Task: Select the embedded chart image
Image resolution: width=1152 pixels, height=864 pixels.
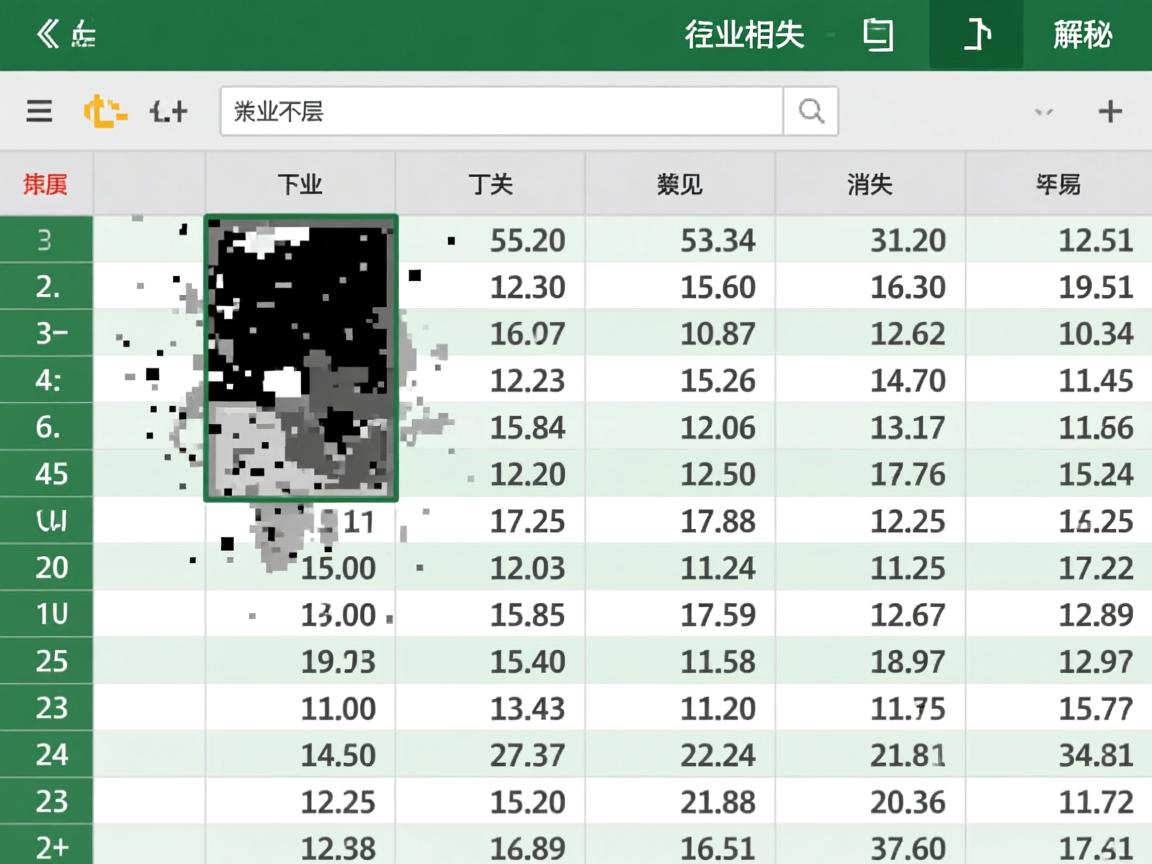Action: point(300,355)
